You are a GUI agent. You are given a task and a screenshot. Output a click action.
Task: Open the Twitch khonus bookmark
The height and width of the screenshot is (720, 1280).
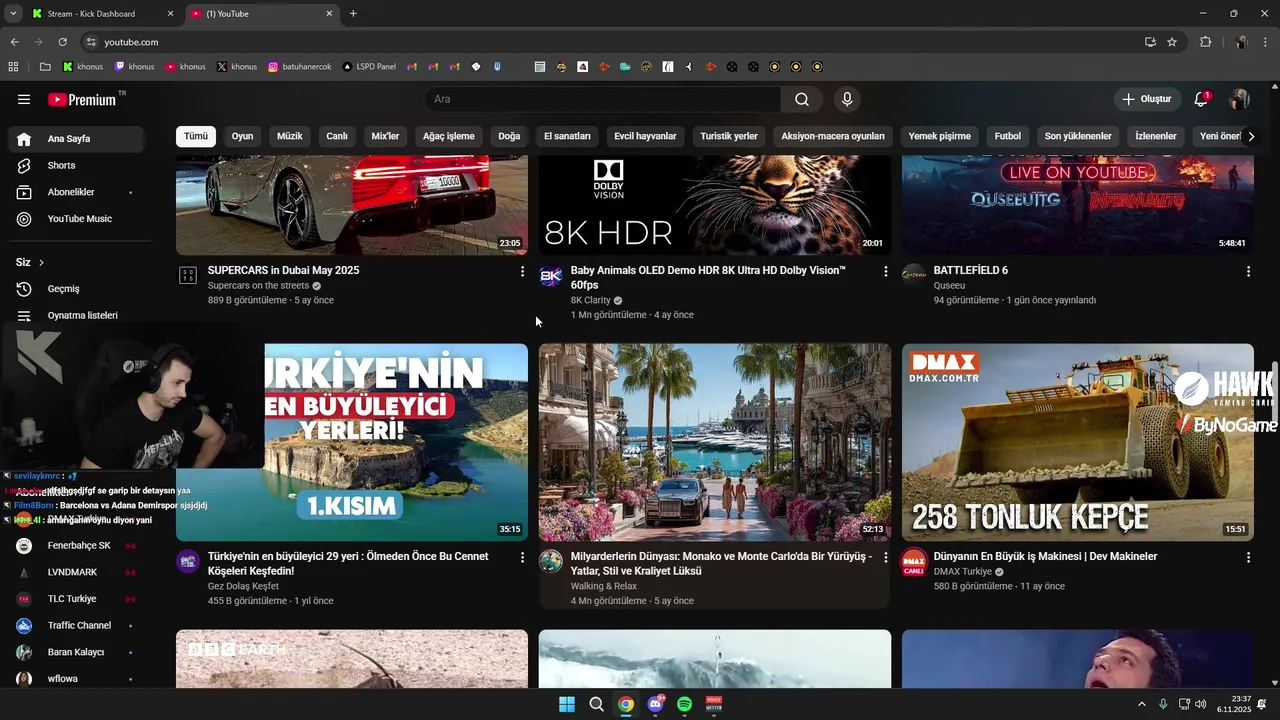point(135,67)
